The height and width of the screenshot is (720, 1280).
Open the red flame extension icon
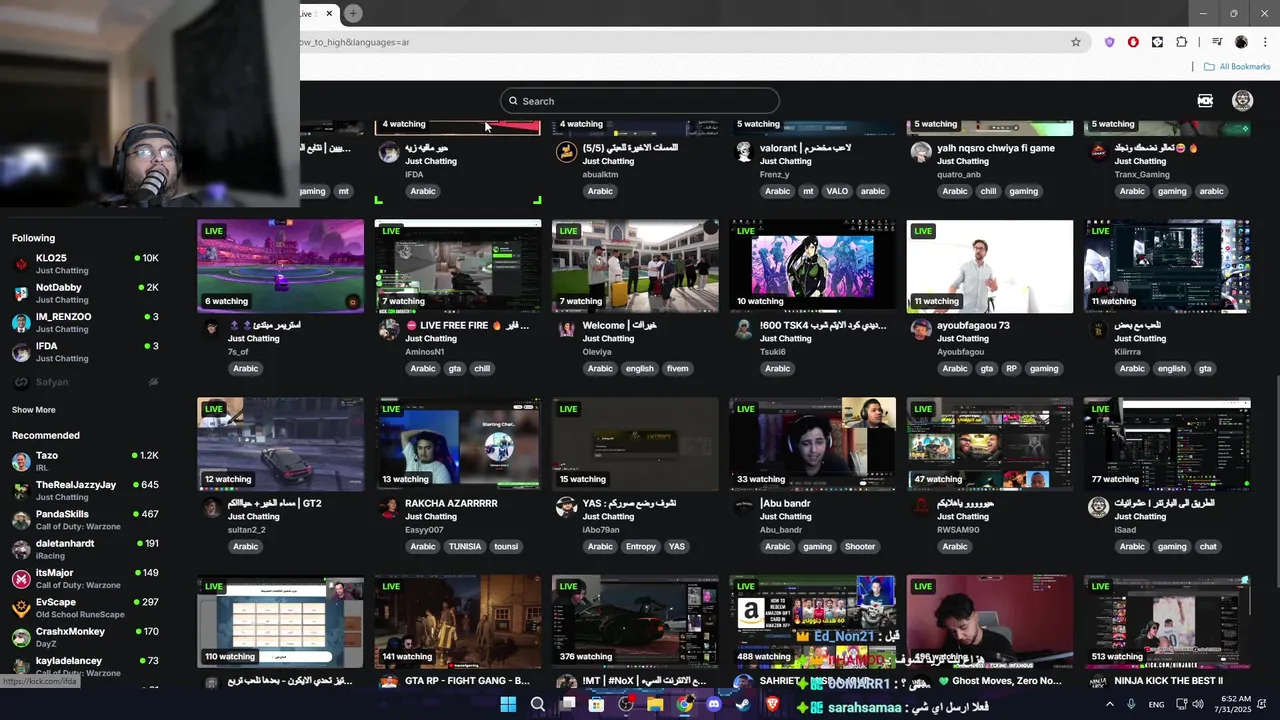click(x=1133, y=42)
